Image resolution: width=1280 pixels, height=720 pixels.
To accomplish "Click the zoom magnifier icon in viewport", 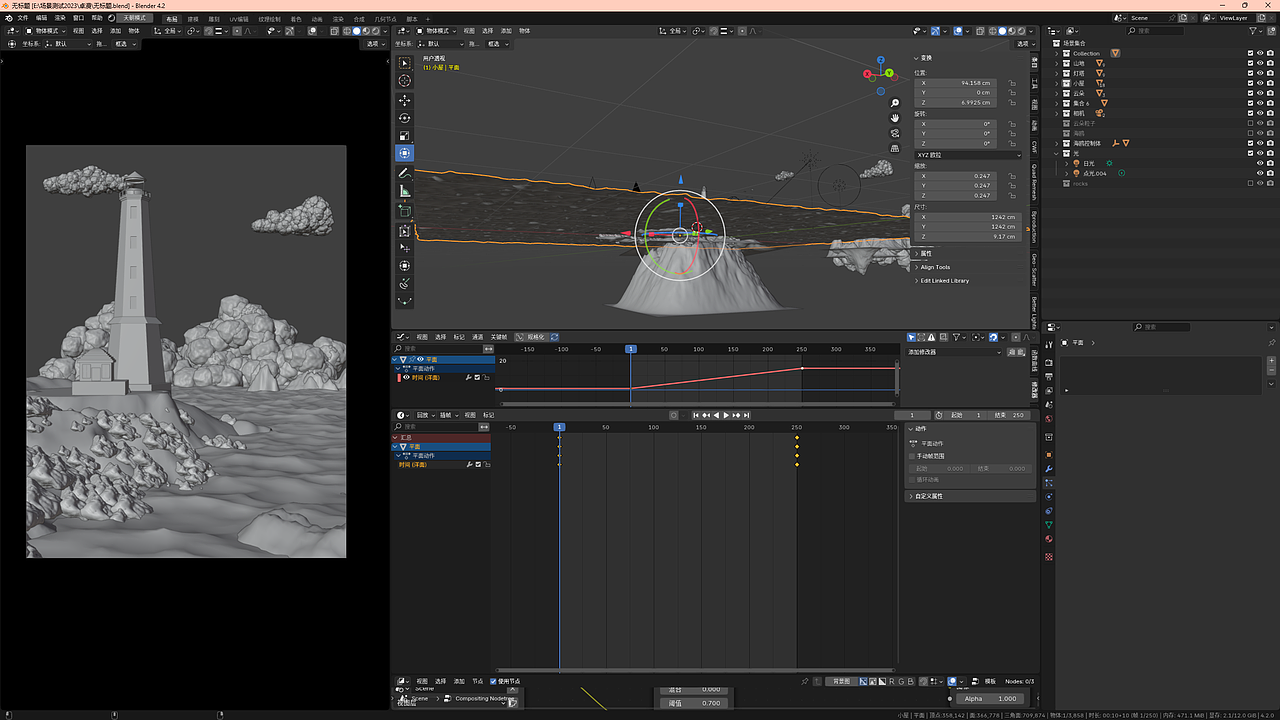I will pyautogui.click(x=894, y=103).
